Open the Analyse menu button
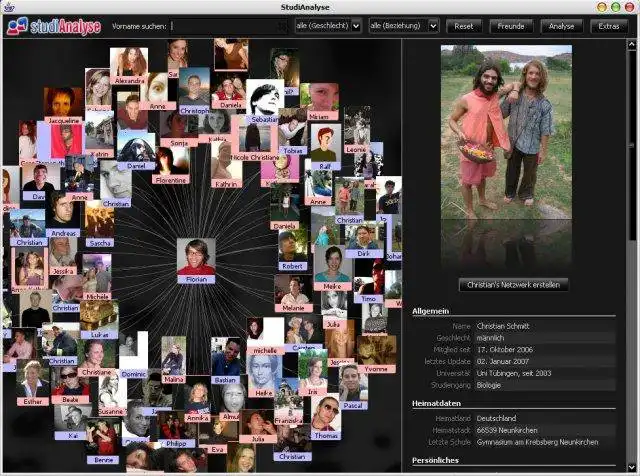The image size is (640, 476). [561, 26]
